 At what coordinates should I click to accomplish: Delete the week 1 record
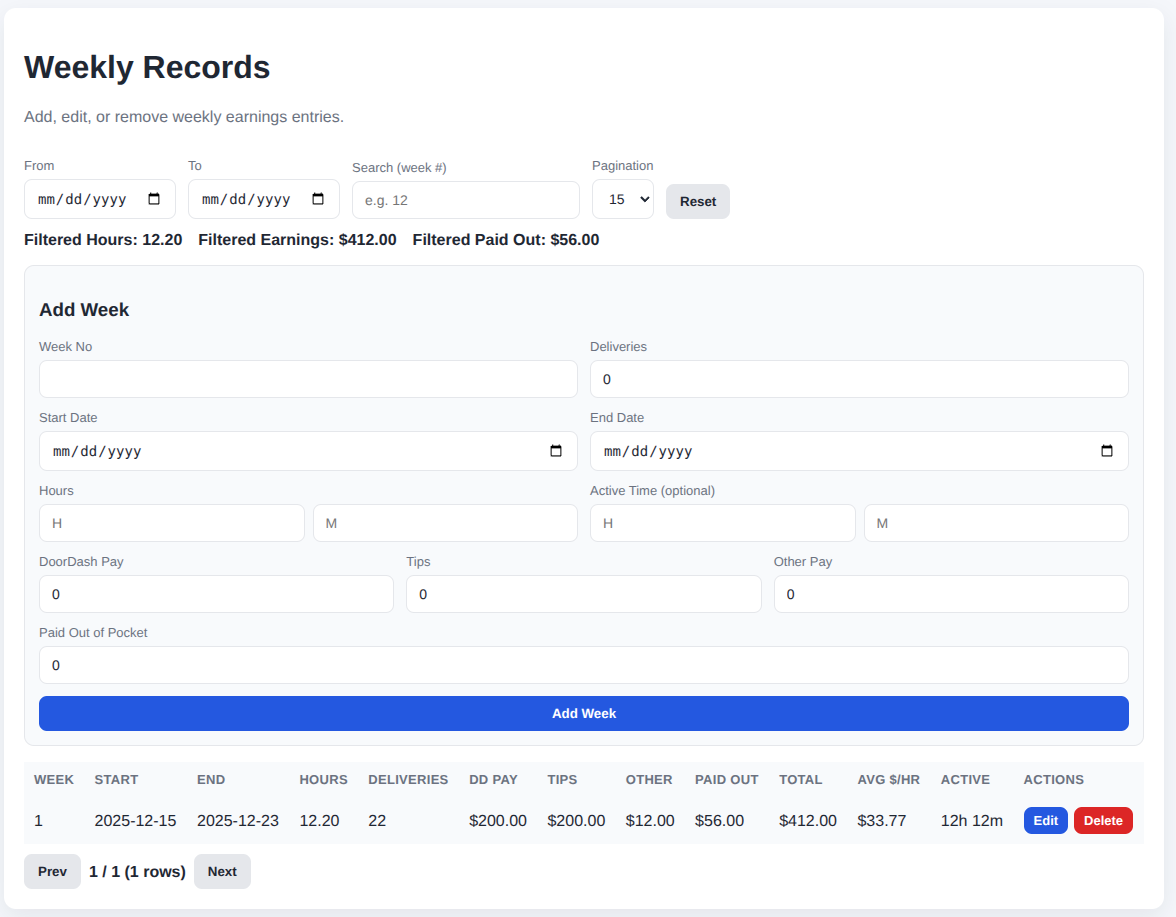pos(1103,821)
